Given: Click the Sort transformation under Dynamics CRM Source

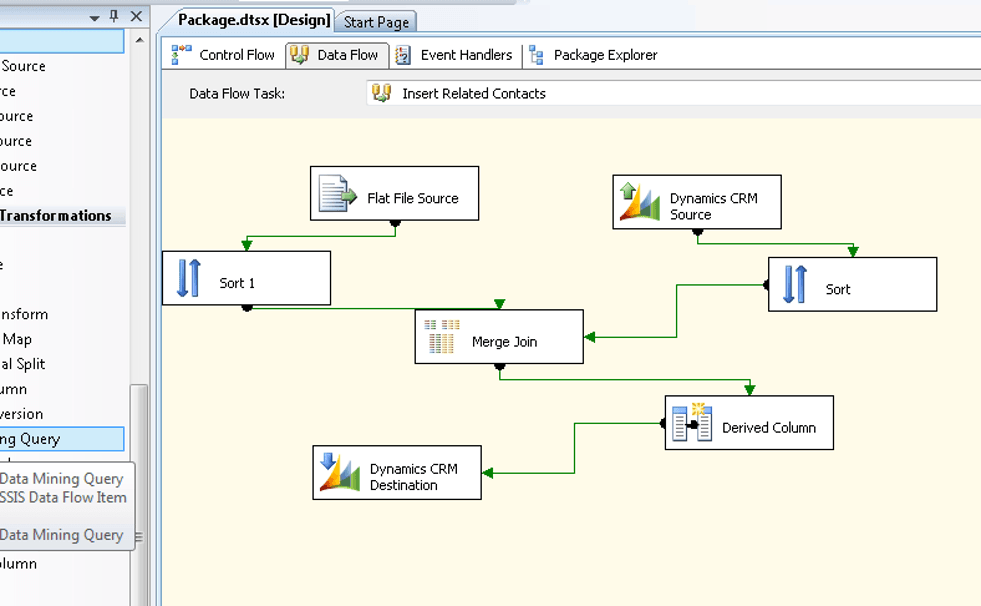Looking at the screenshot, I should [x=852, y=285].
